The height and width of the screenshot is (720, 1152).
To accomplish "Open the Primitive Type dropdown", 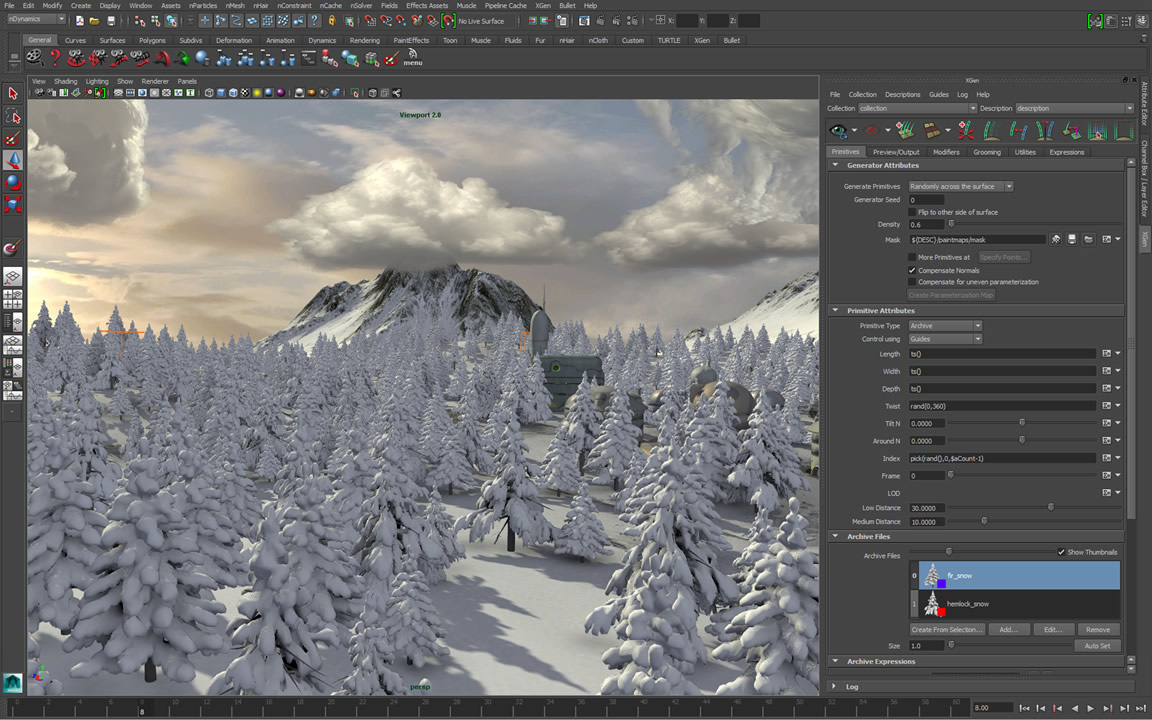I will pos(945,326).
